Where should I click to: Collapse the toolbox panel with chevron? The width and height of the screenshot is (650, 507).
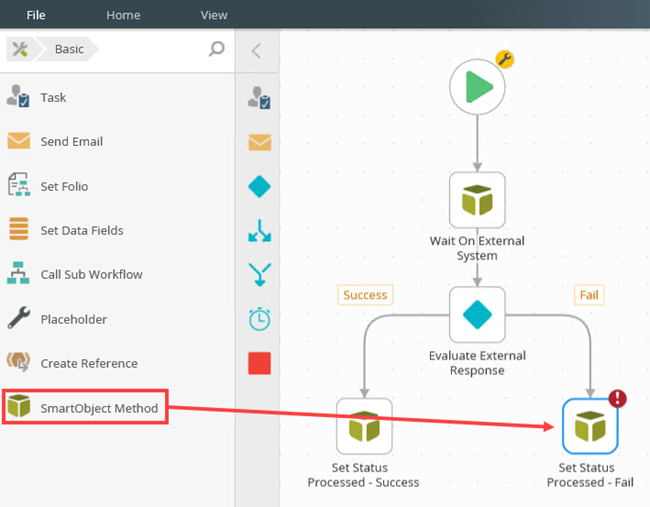point(256,51)
